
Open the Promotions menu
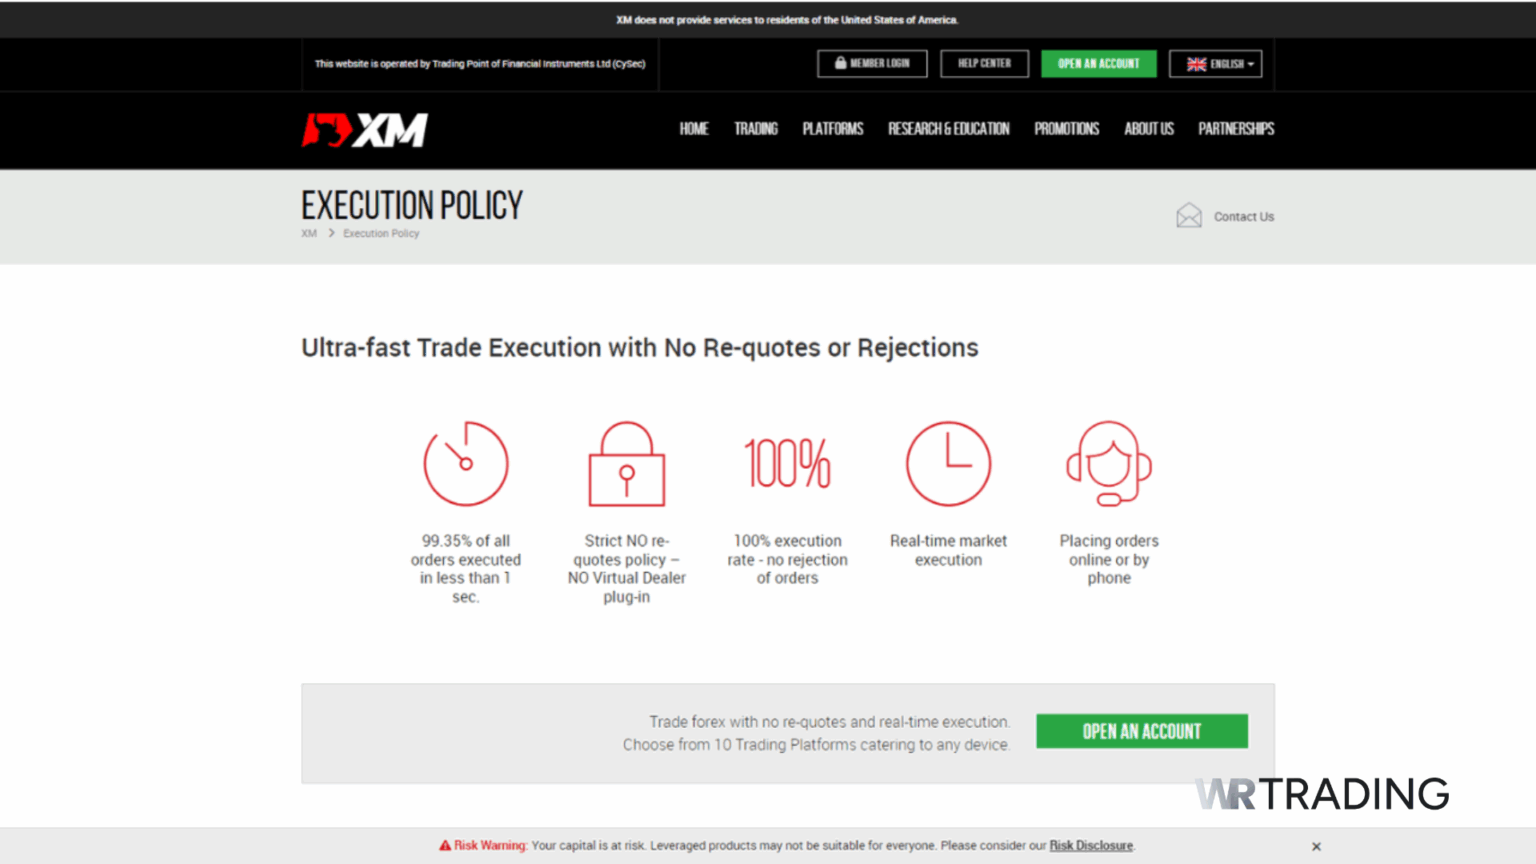point(1067,129)
